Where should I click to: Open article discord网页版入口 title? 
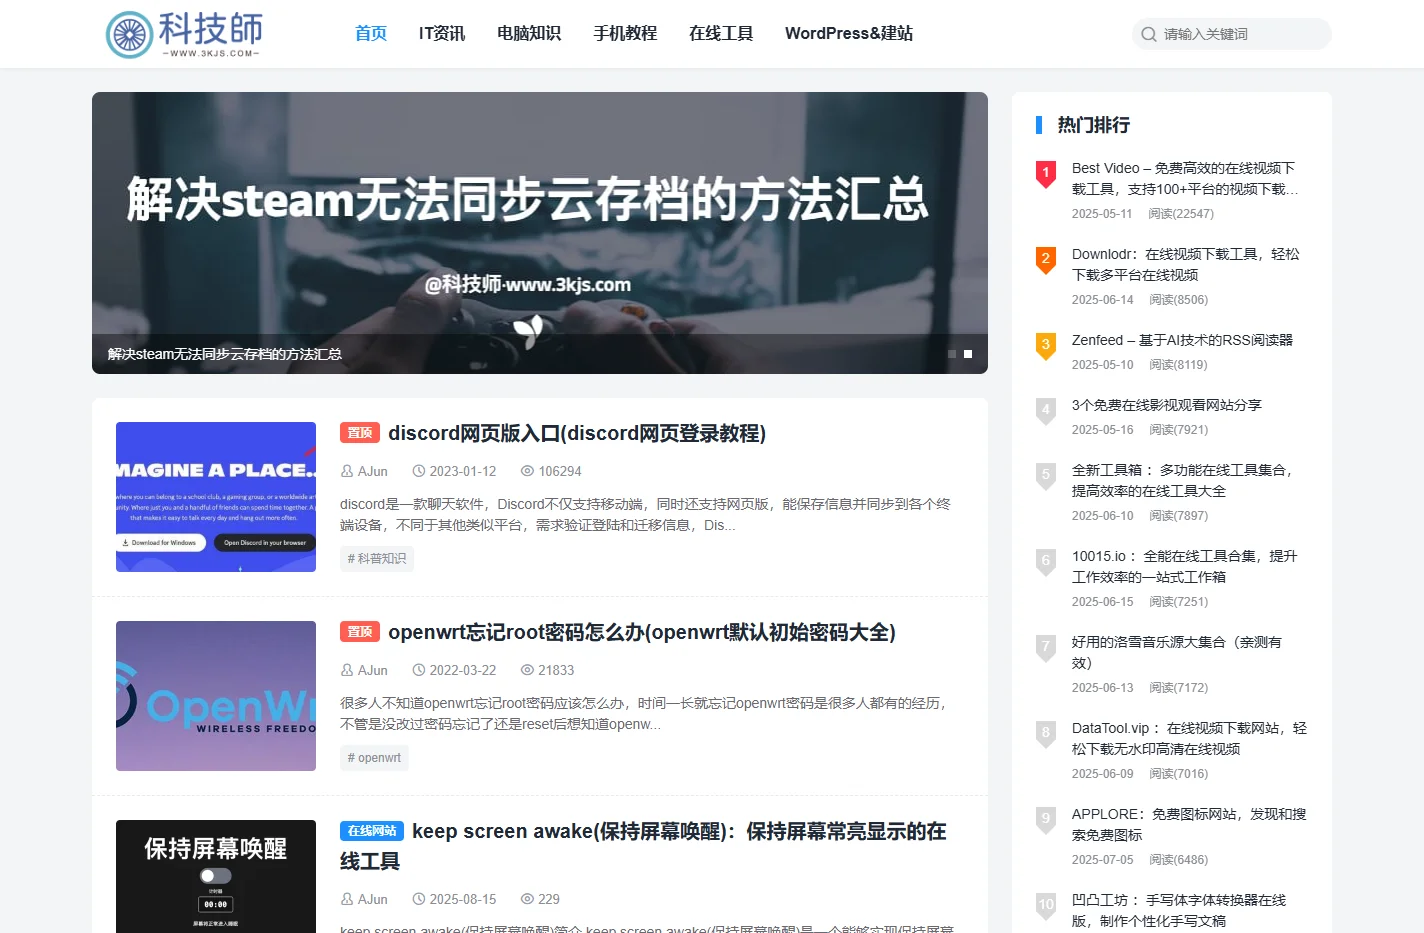point(577,433)
